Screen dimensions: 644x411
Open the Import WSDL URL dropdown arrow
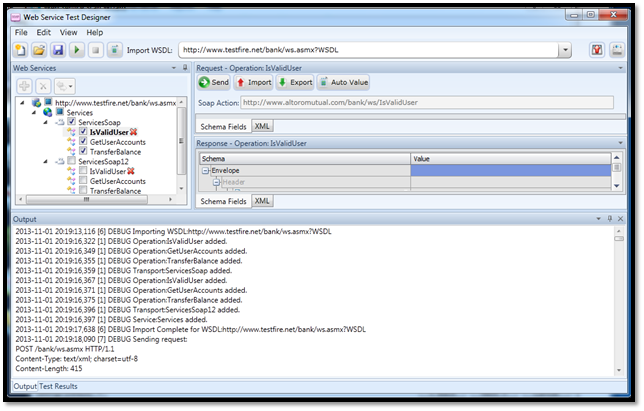(x=566, y=50)
